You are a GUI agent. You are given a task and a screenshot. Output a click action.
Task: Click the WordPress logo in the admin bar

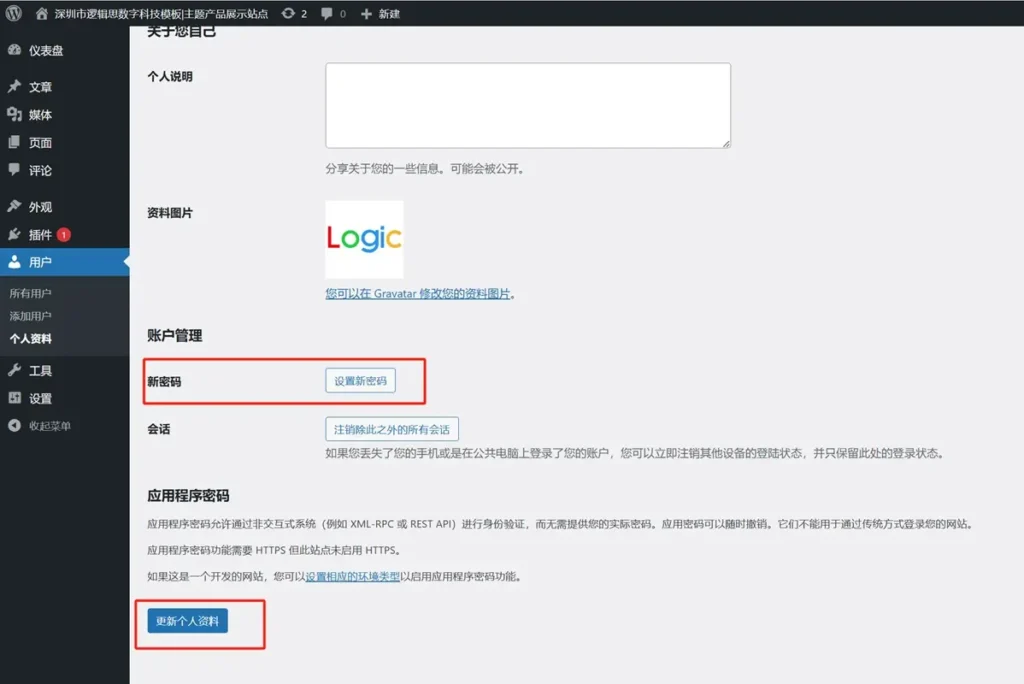click(13, 14)
